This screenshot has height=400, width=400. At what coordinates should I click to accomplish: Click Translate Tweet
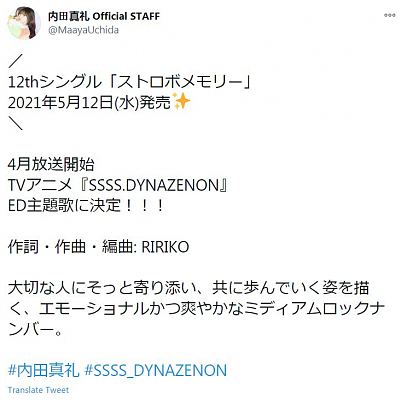click(x=38, y=390)
